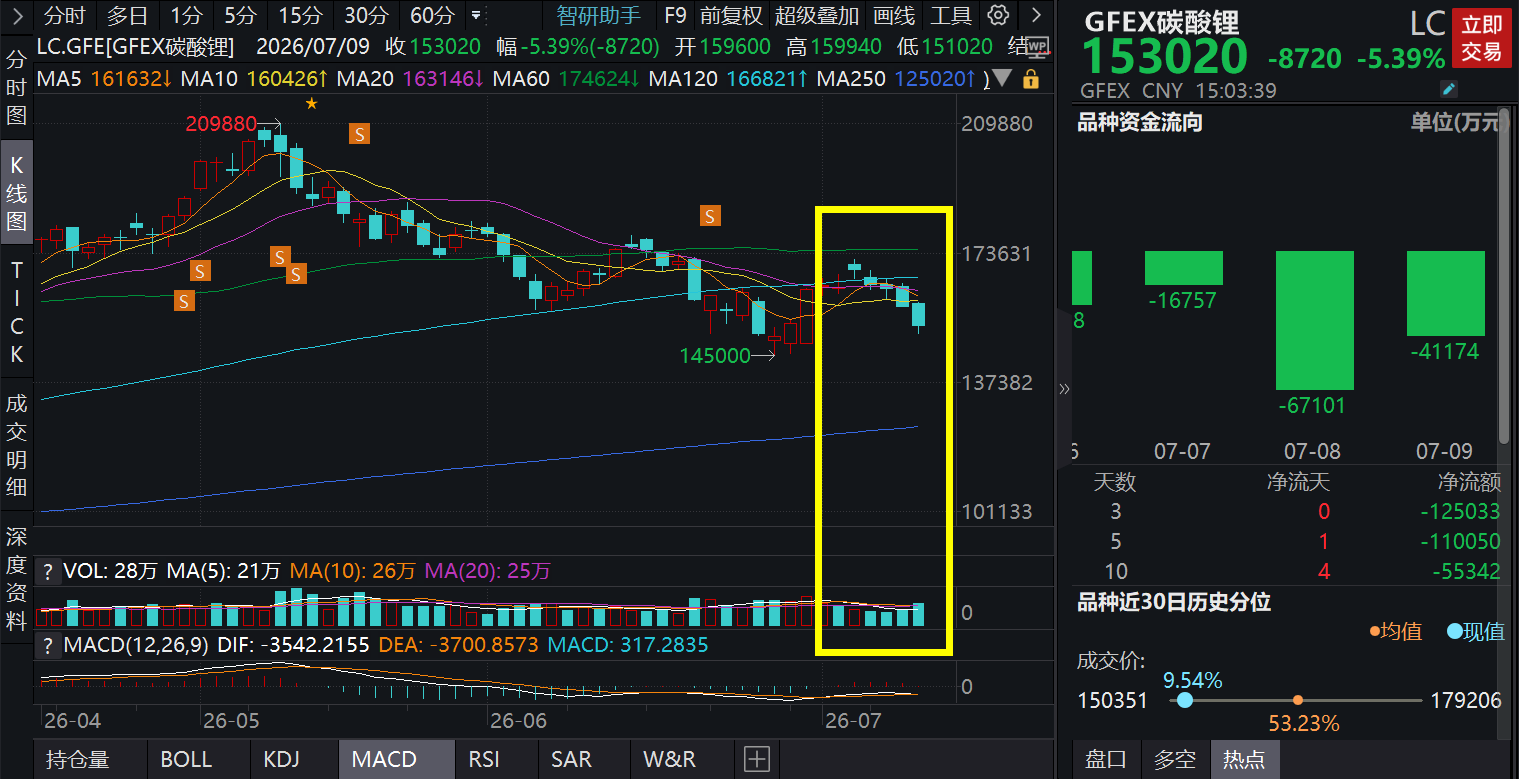Expand the side panel with double chevron
Screen dimensions: 1519x779
coord(1064,389)
